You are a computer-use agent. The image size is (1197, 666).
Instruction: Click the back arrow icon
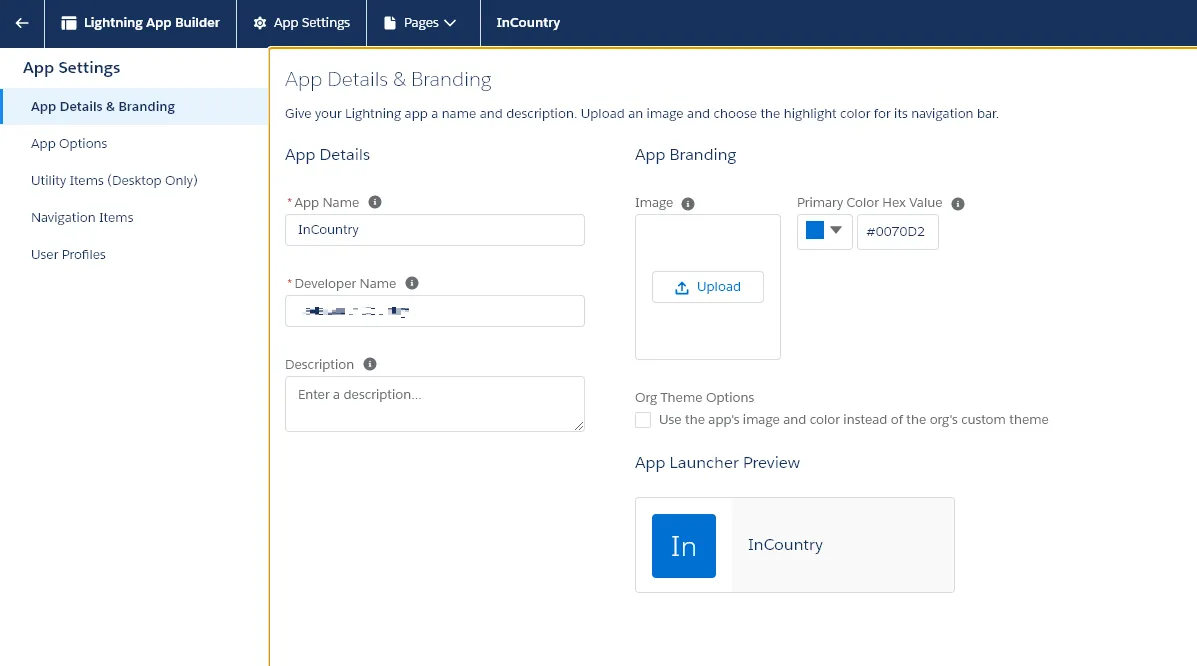22,23
